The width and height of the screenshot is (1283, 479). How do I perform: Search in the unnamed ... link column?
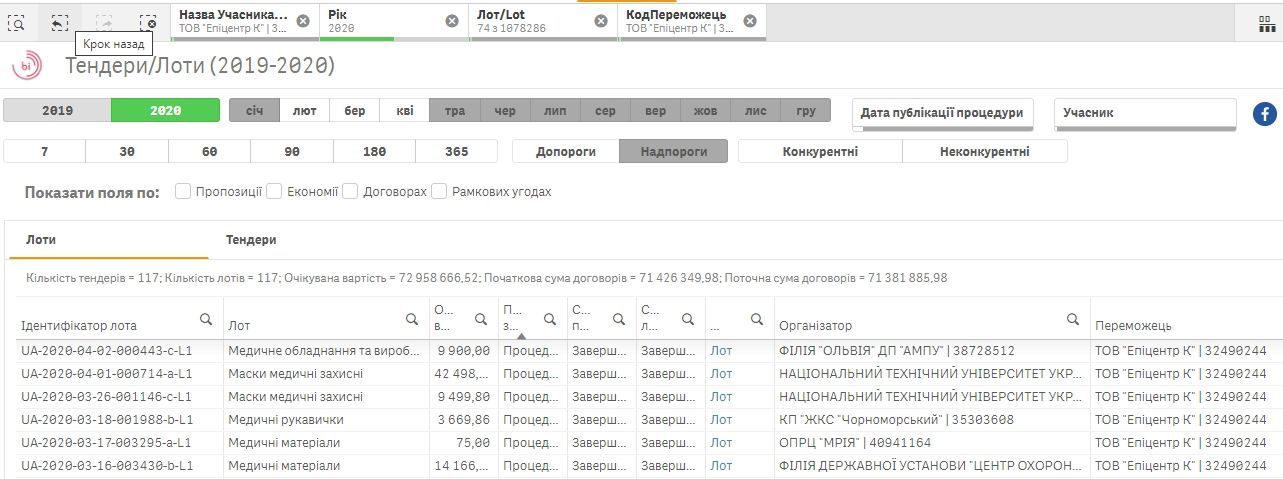coord(756,319)
